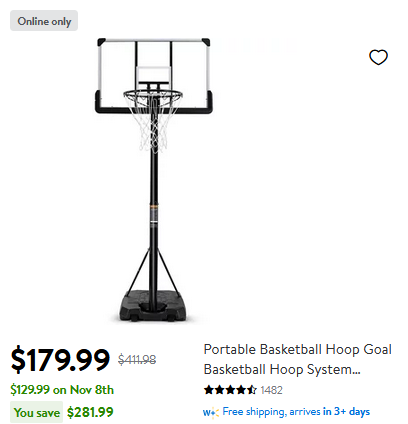This screenshot has height=424, width=408.
Task: Click the backboard in the product photo
Action: 153,76
